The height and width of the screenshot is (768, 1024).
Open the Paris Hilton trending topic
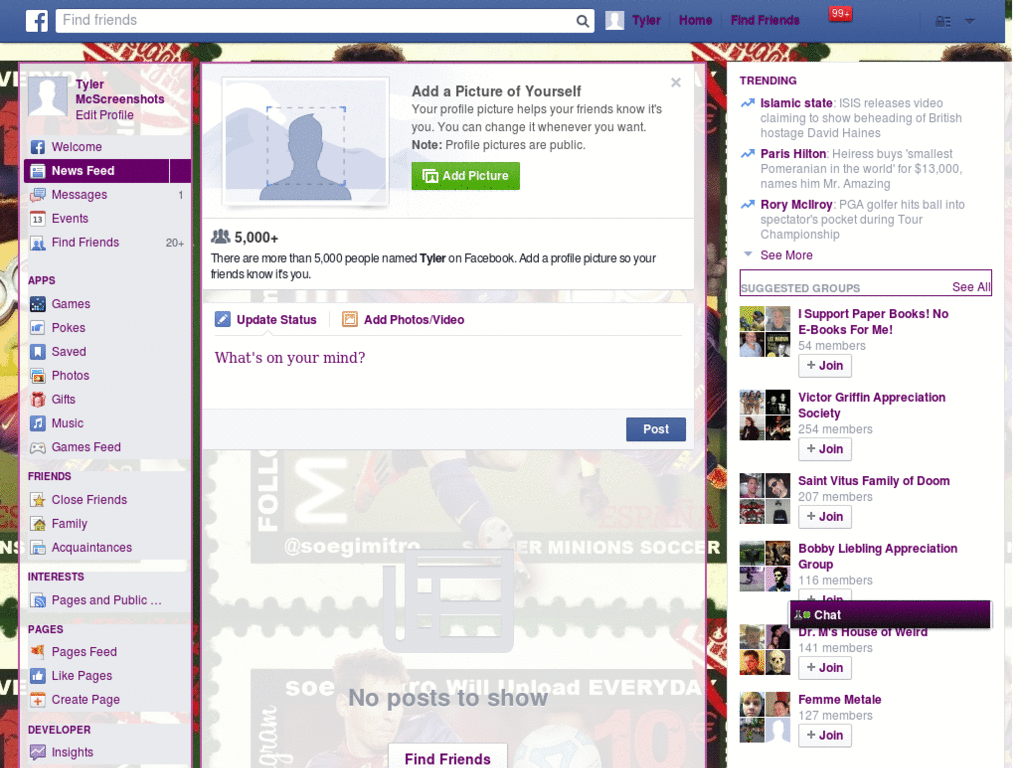click(x=793, y=154)
